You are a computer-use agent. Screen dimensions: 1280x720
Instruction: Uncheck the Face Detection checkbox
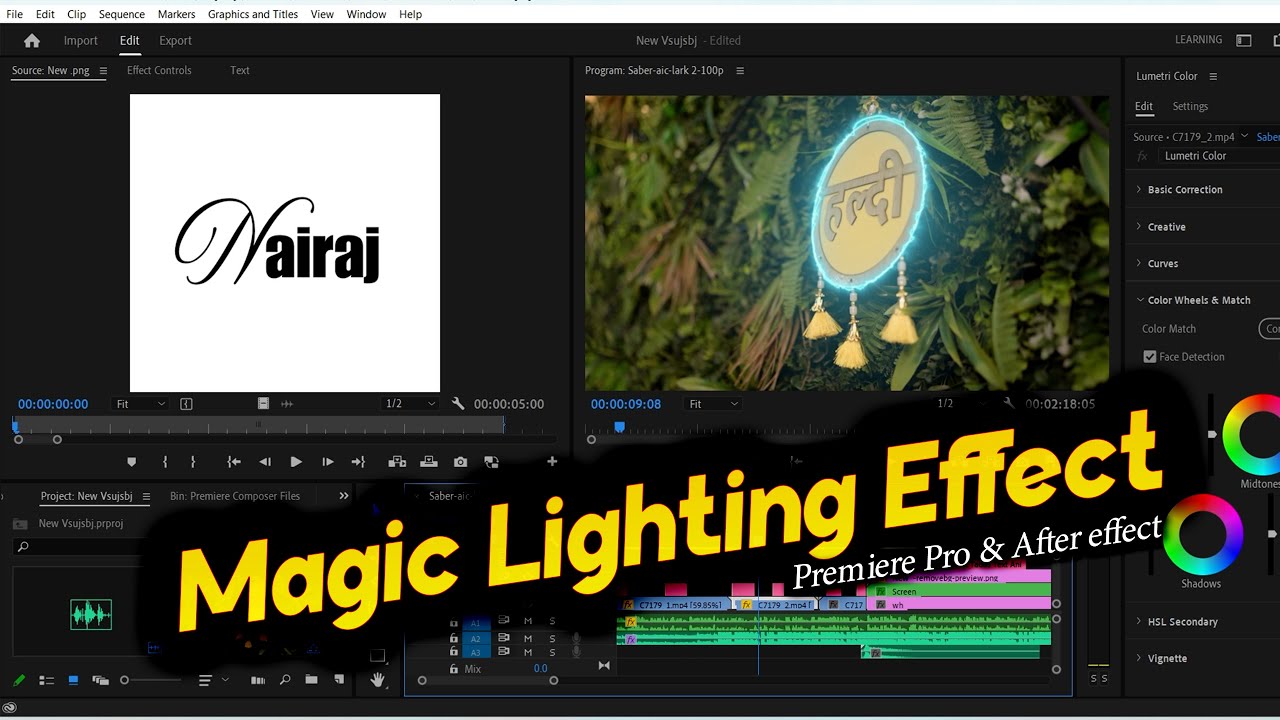(1150, 356)
